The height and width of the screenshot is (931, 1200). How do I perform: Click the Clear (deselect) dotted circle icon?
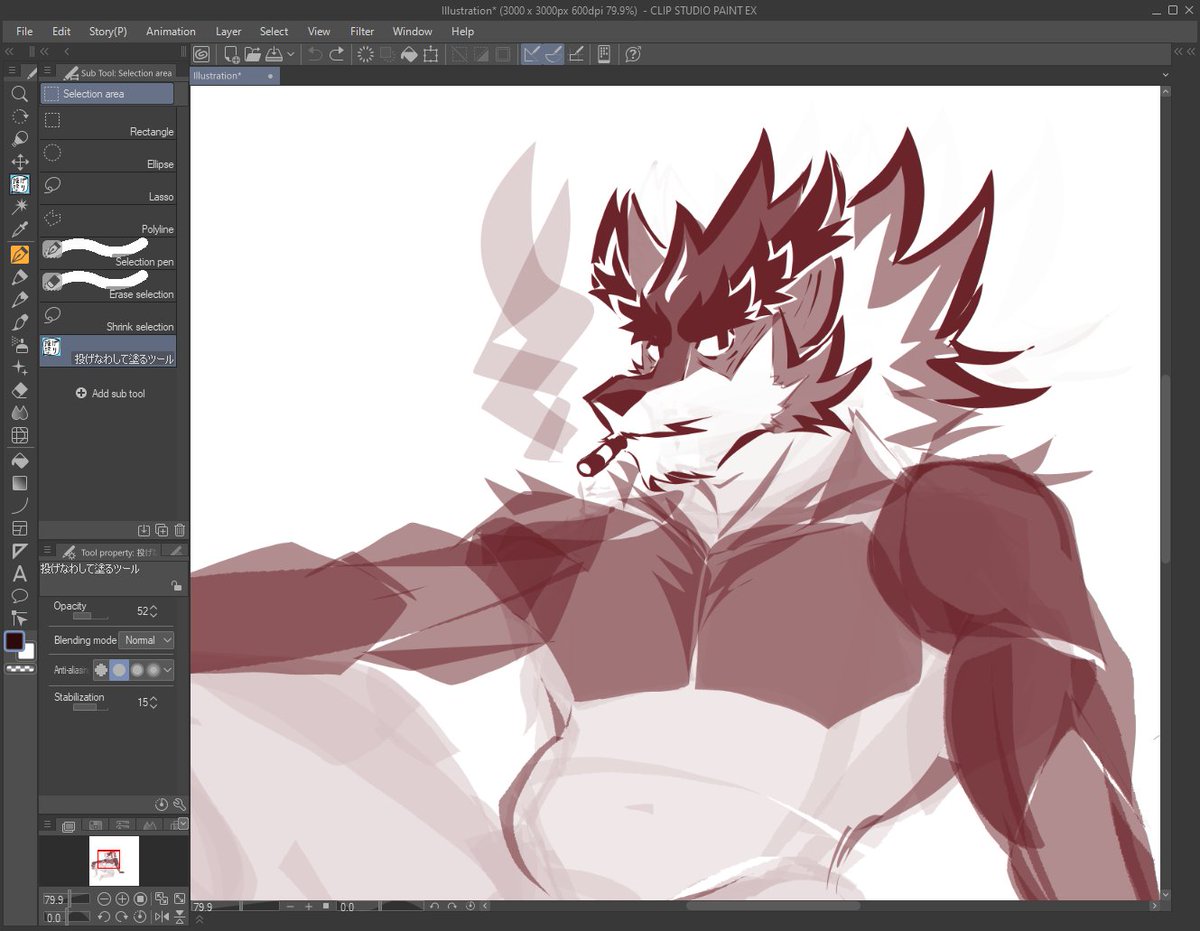pos(365,55)
